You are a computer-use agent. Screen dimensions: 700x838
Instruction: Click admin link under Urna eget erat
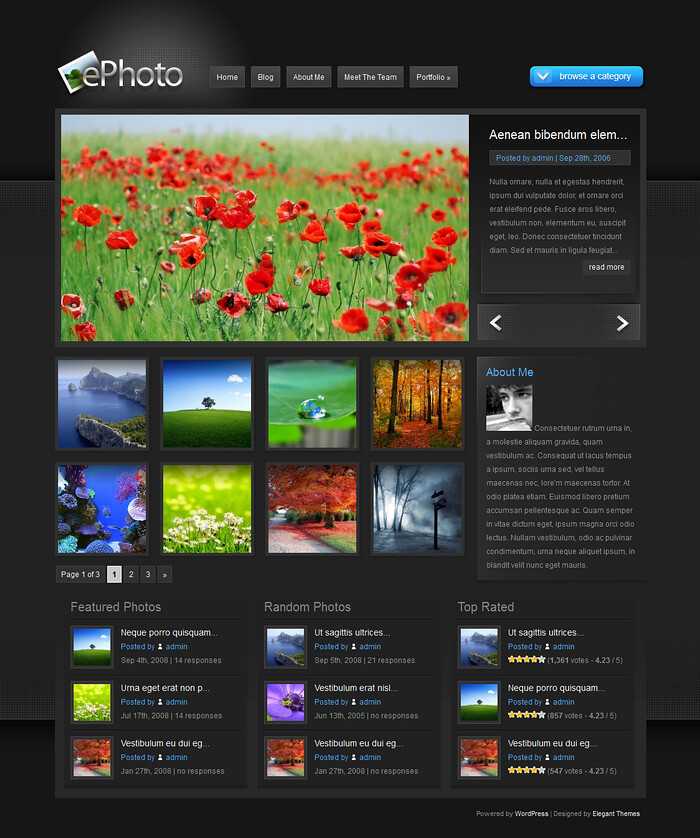176,702
